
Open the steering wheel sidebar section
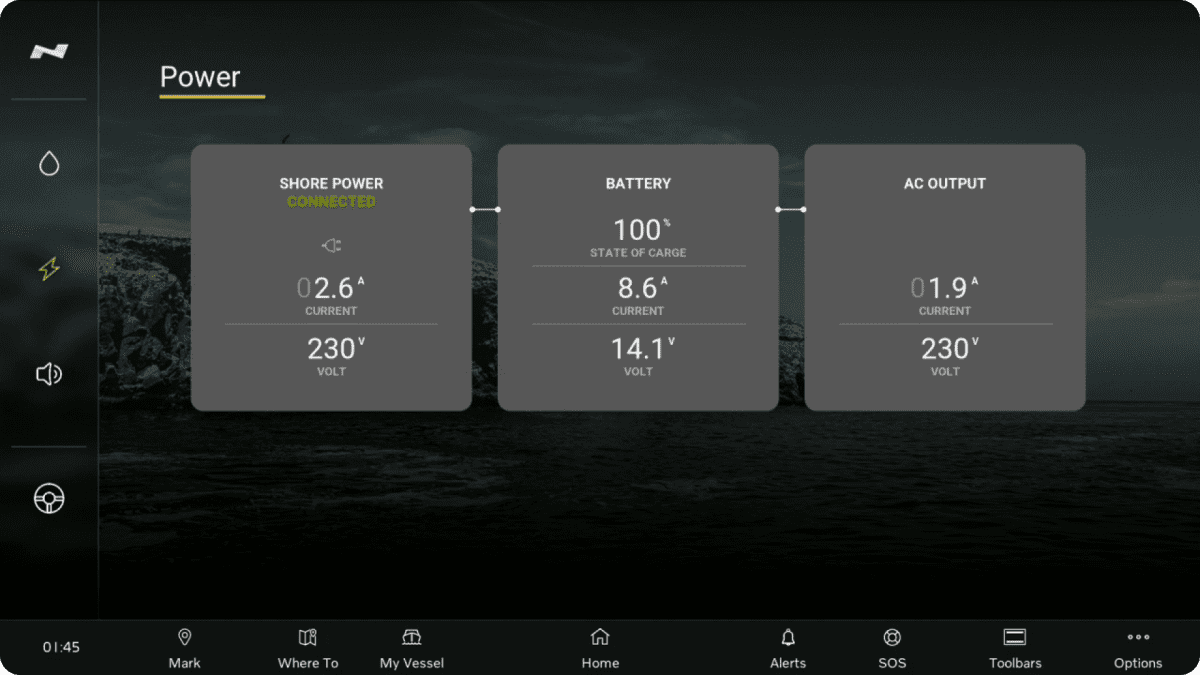click(x=49, y=498)
